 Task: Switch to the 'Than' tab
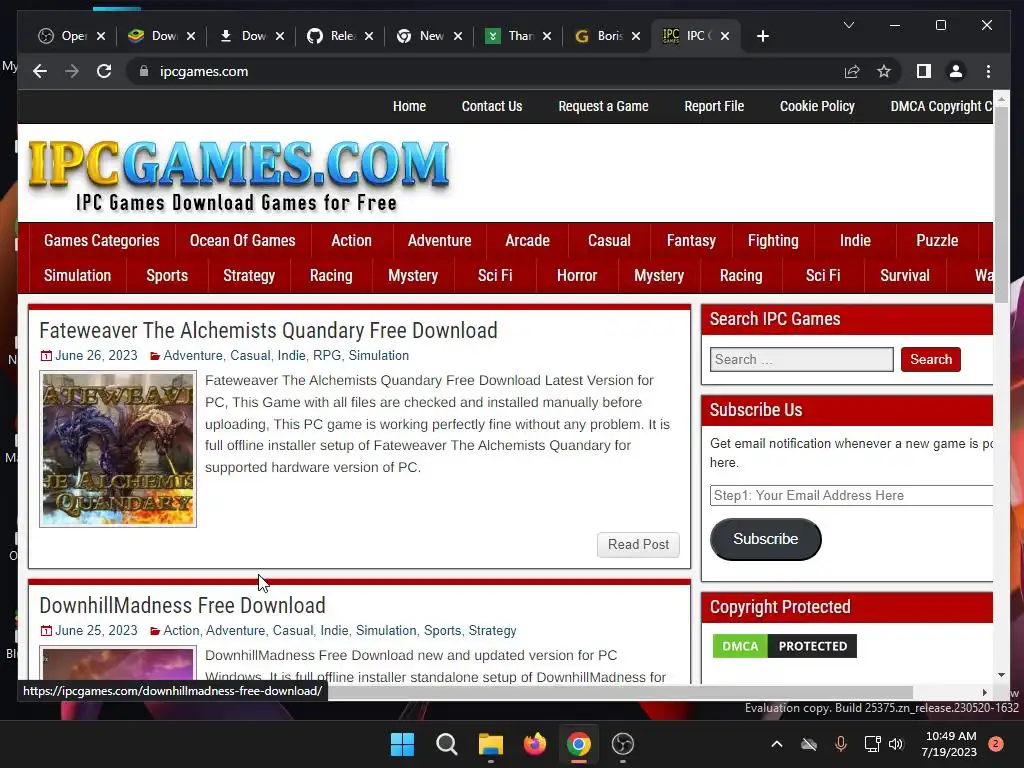click(511, 36)
